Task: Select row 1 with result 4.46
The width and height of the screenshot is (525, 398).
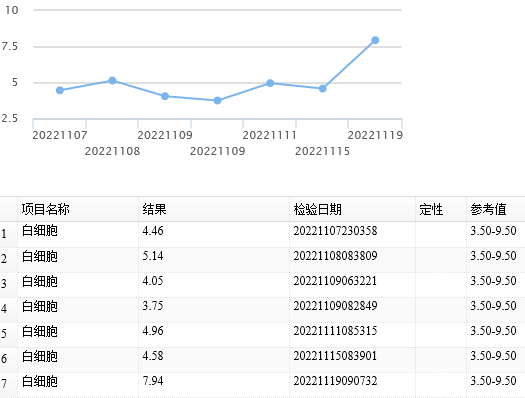Action: 262,234
